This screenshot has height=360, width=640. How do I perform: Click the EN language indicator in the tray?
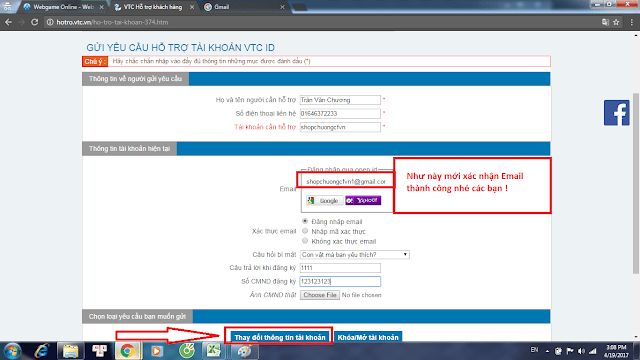pos(534,350)
